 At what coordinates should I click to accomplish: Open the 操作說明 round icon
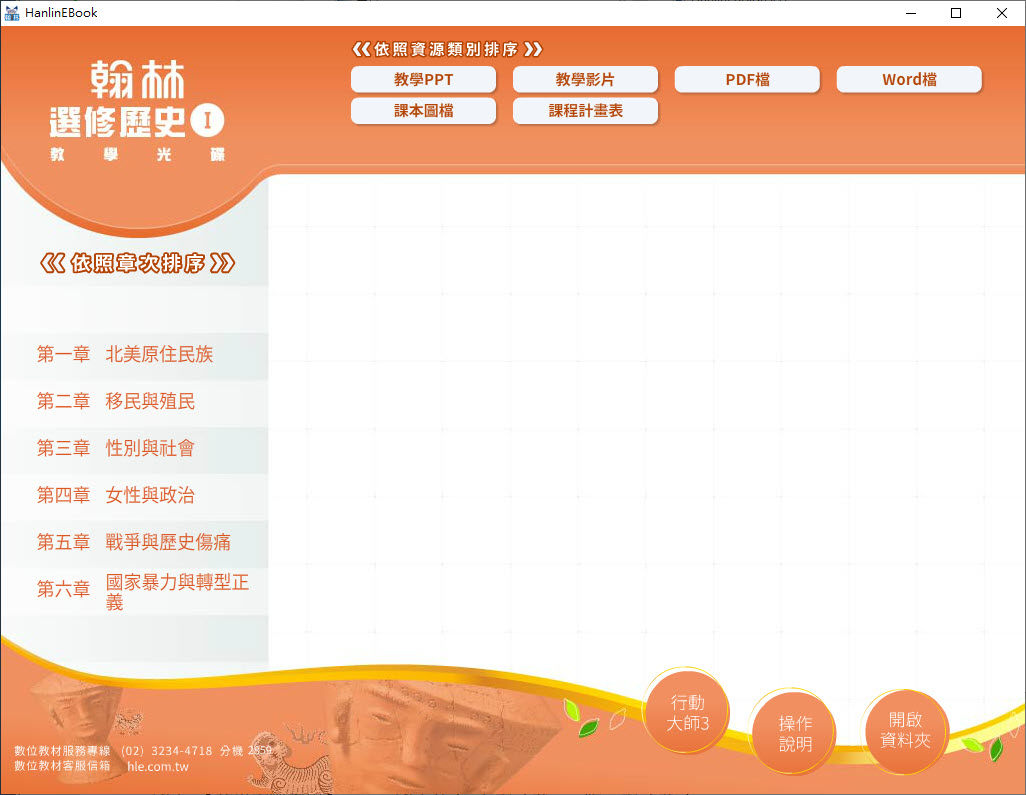[795, 733]
